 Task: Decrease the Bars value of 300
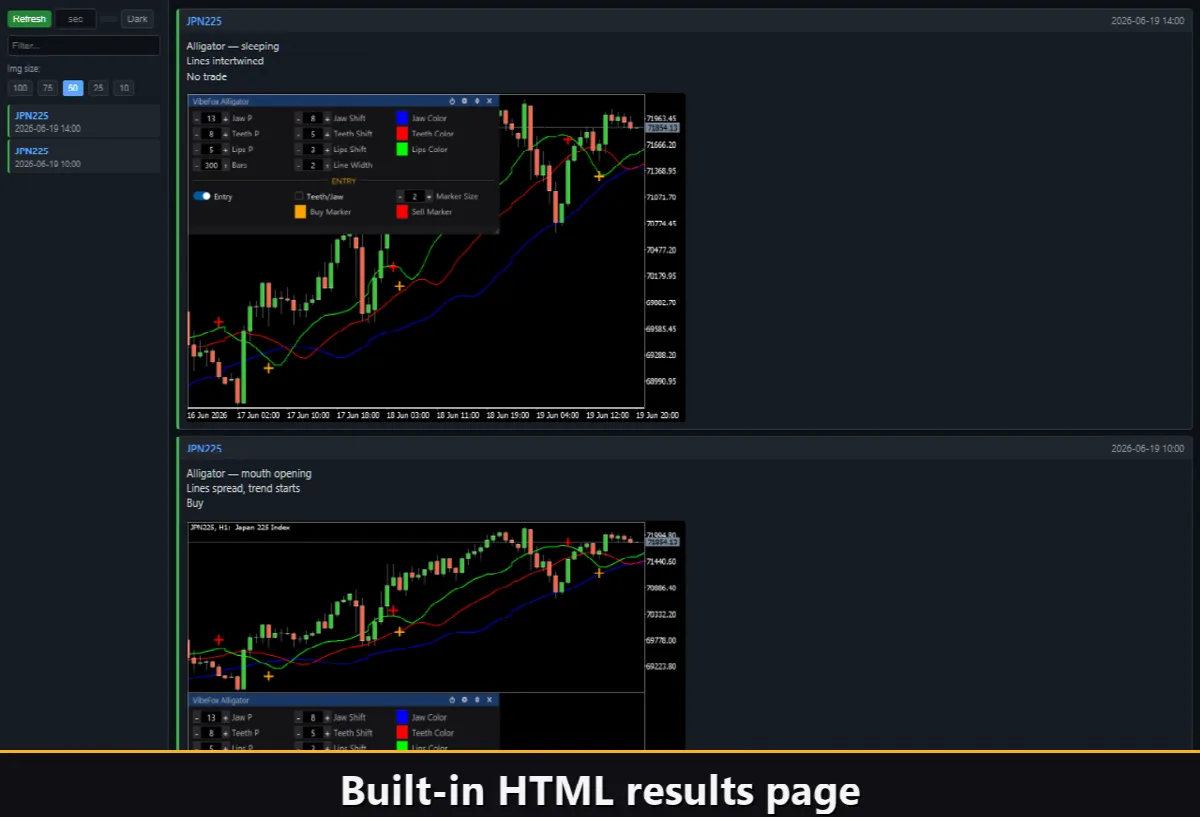tap(196, 165)
